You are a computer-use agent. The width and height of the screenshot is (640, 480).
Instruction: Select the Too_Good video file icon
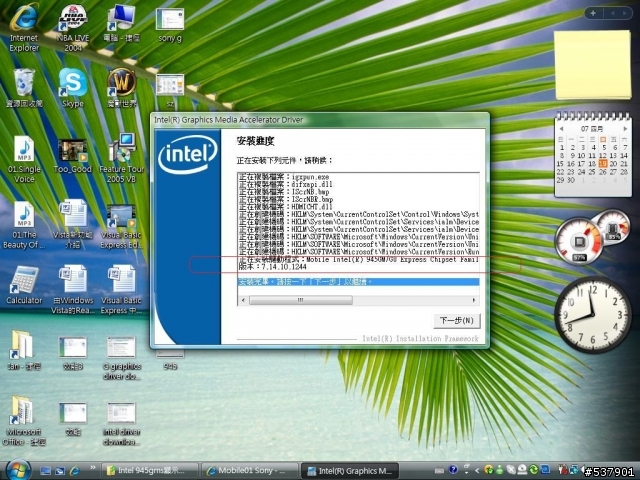[x=73, y=156]
